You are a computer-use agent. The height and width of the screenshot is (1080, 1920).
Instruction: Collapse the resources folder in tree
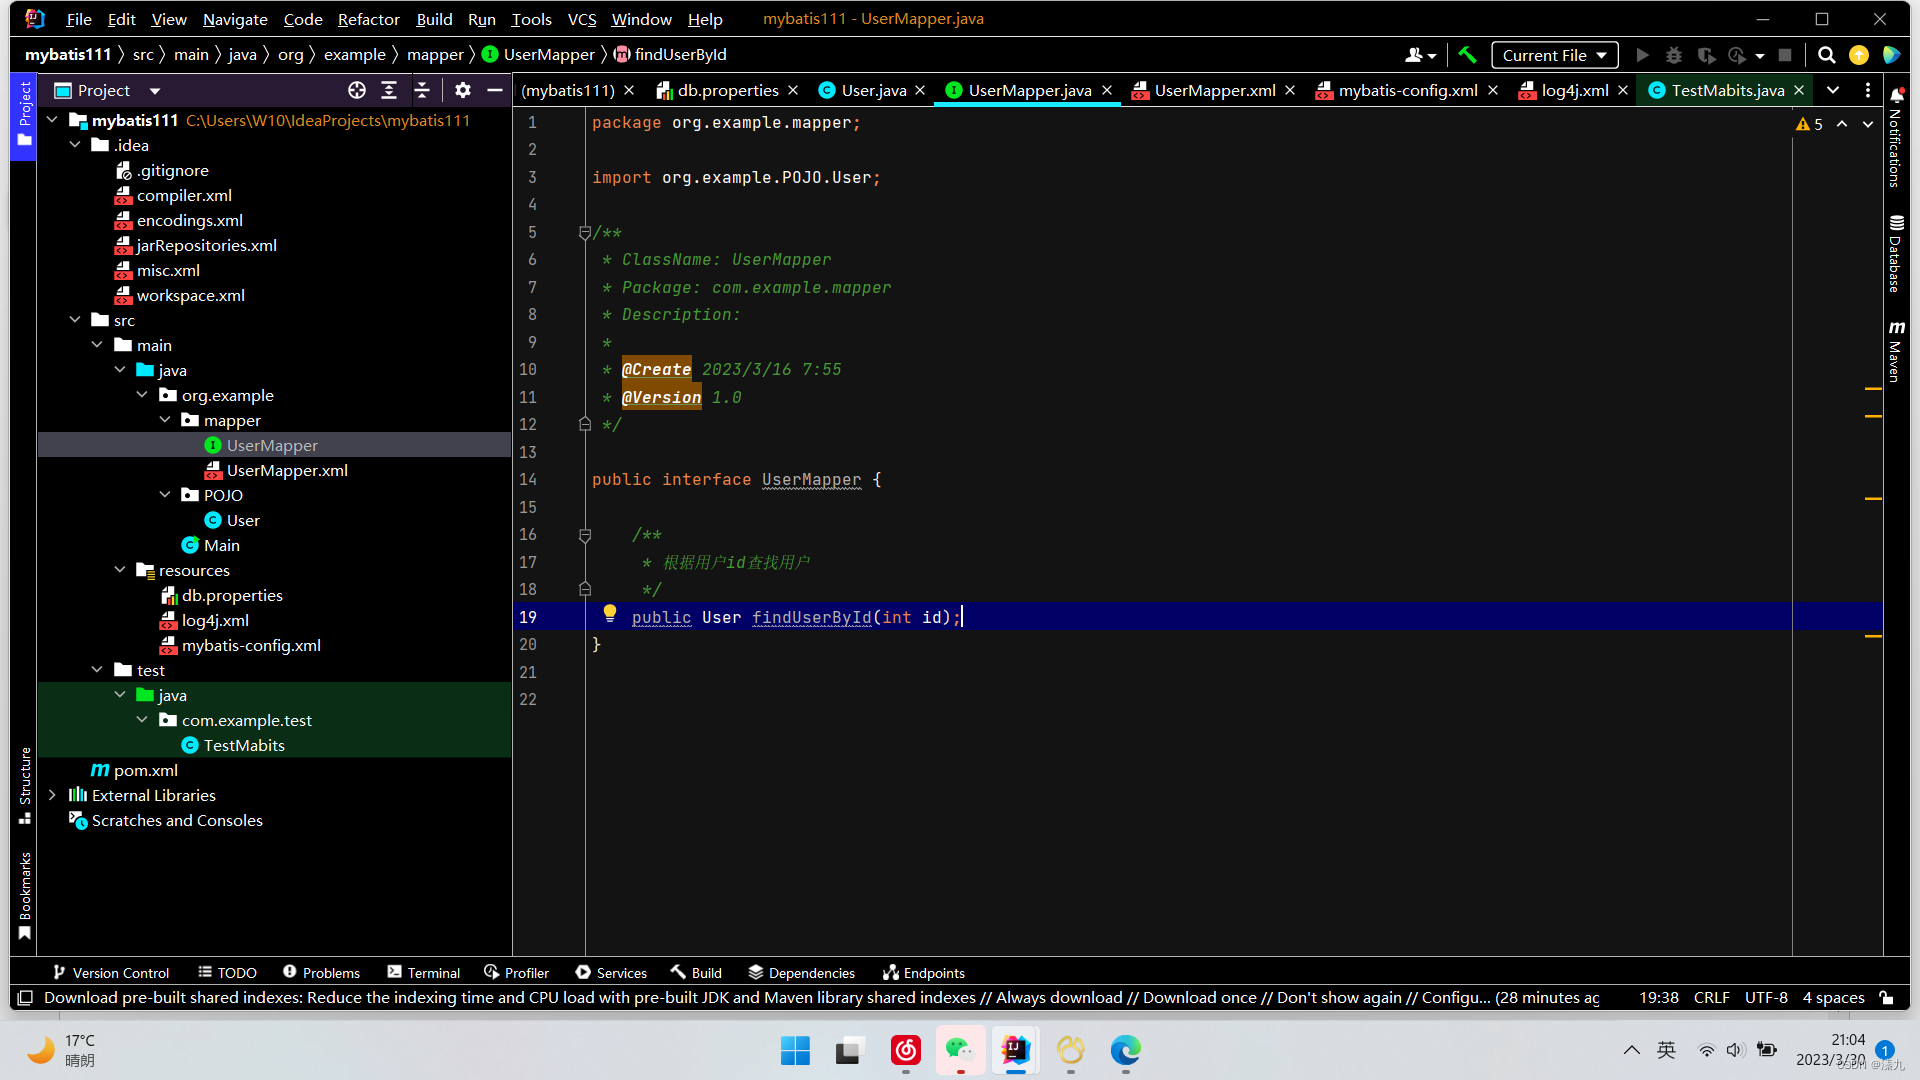(120, 570)
